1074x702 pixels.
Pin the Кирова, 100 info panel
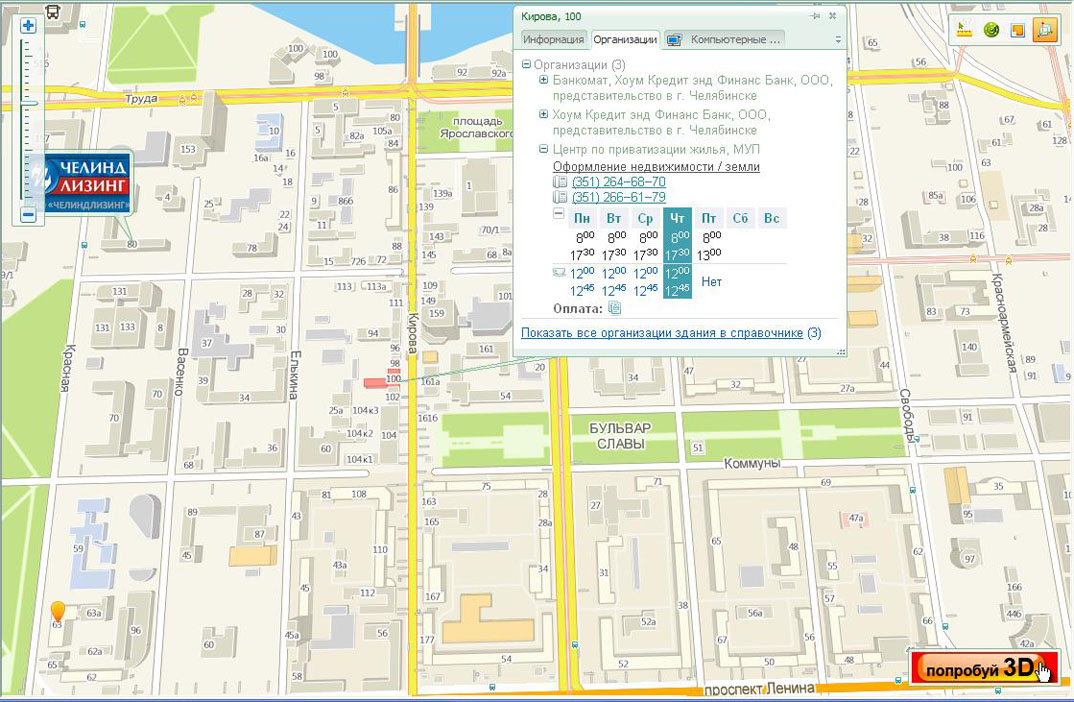click(x=816, y=16)
